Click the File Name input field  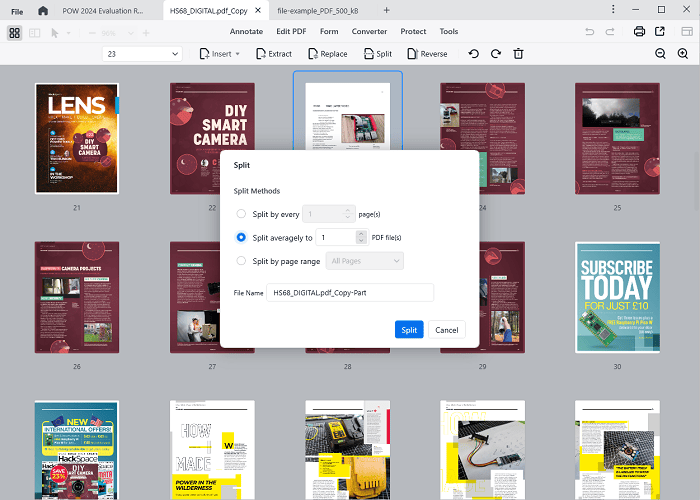[349, 292]
